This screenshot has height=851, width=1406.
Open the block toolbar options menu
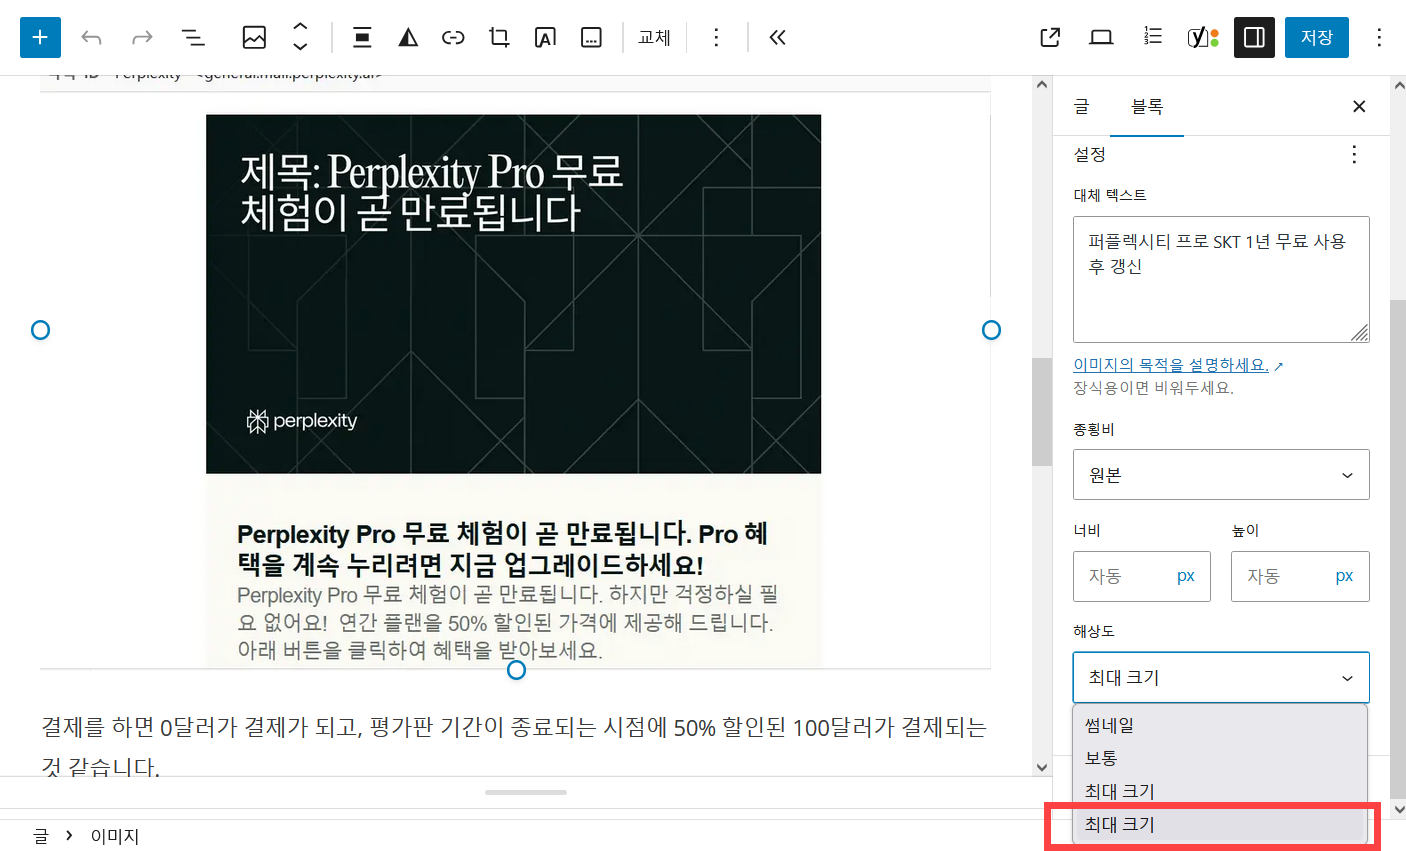click(x=716, y=38)
